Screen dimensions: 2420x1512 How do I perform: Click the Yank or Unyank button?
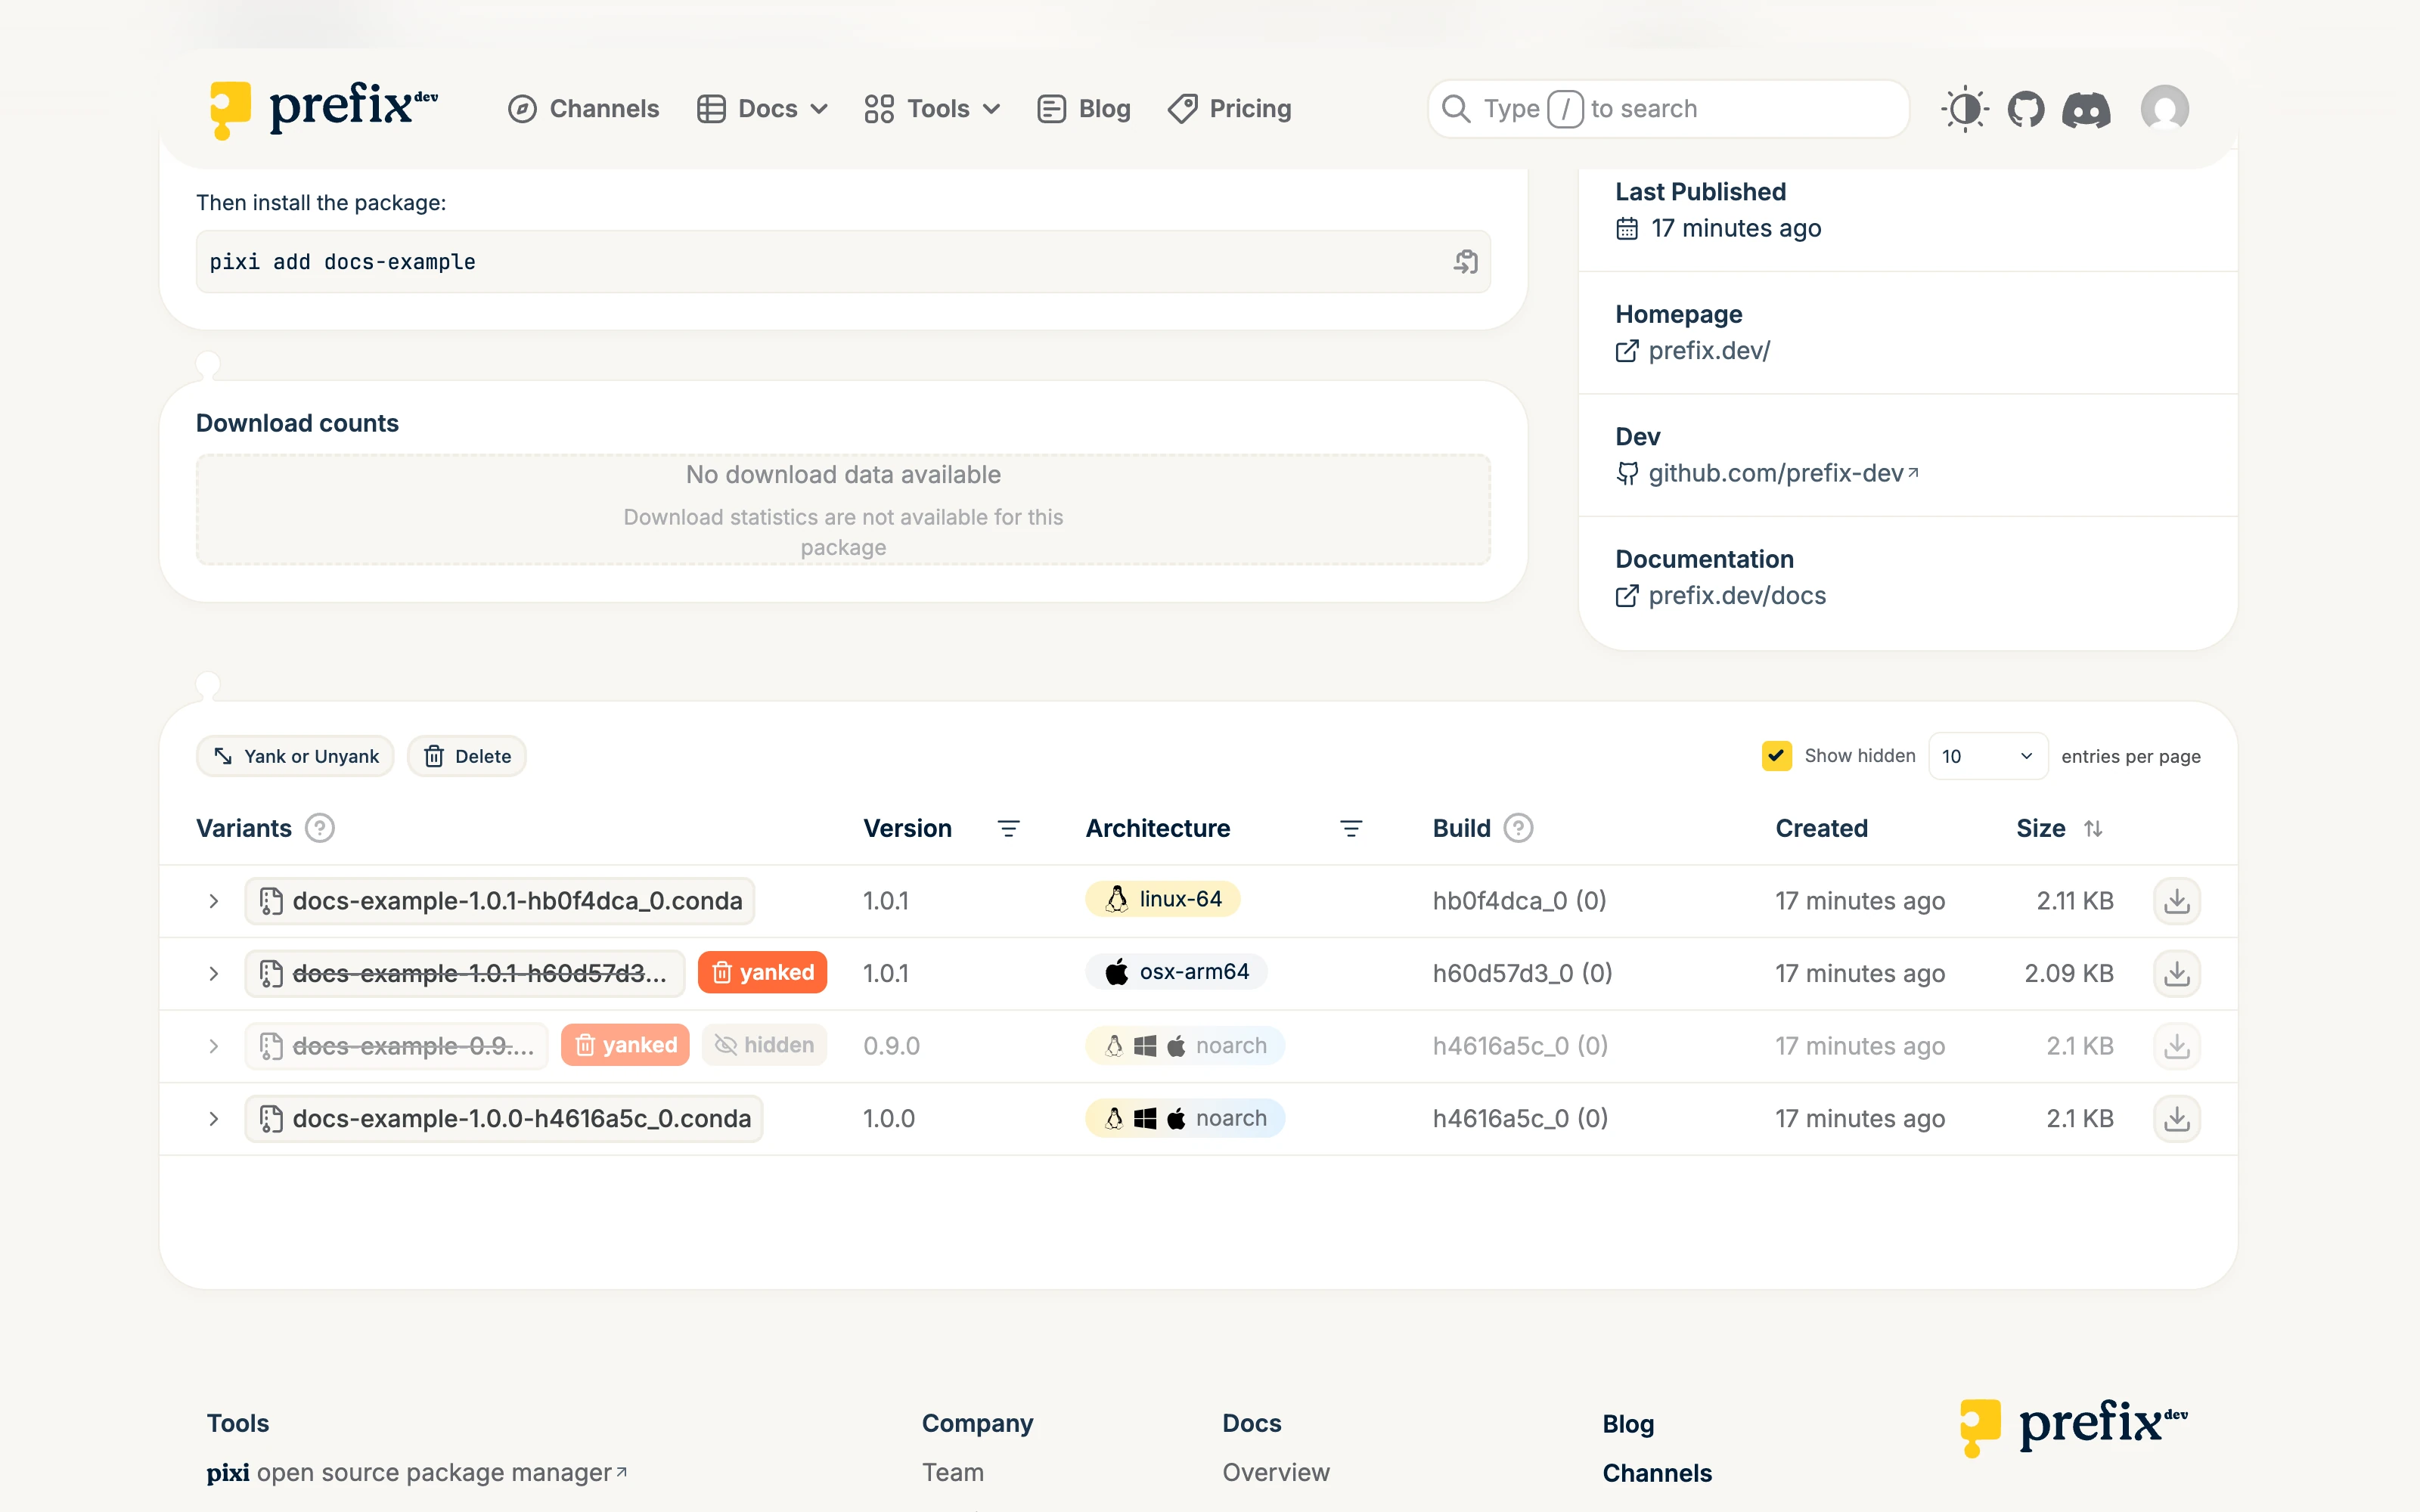coord(295,756)
